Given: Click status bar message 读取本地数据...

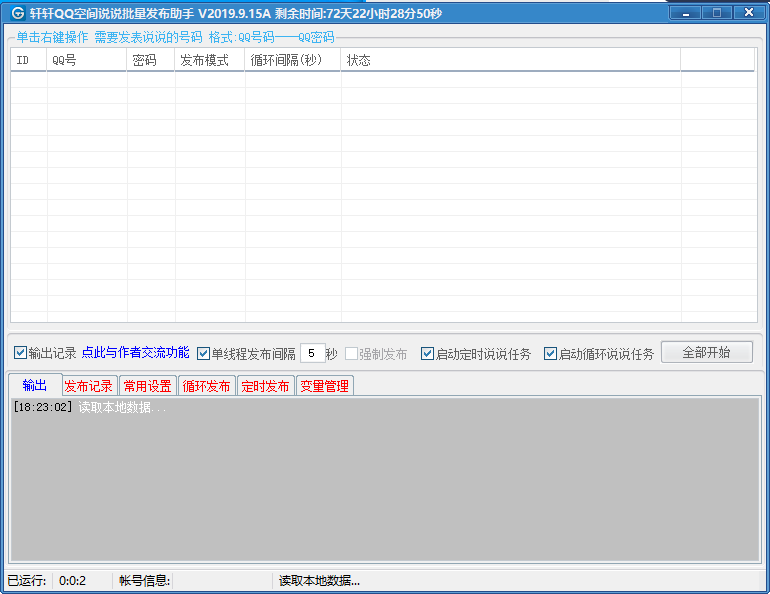Looking at the screenshot, I should coord(319,581).
